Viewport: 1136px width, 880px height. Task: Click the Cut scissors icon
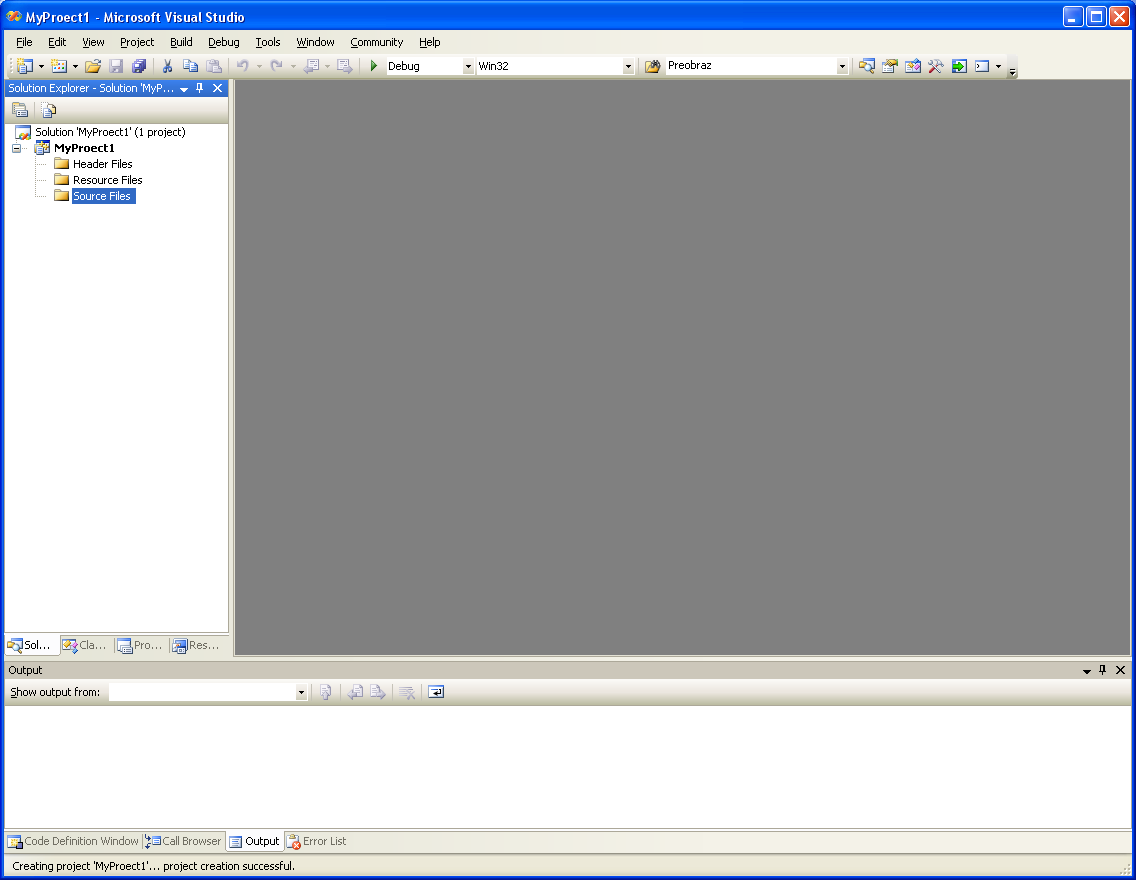[x=167, y=66]
